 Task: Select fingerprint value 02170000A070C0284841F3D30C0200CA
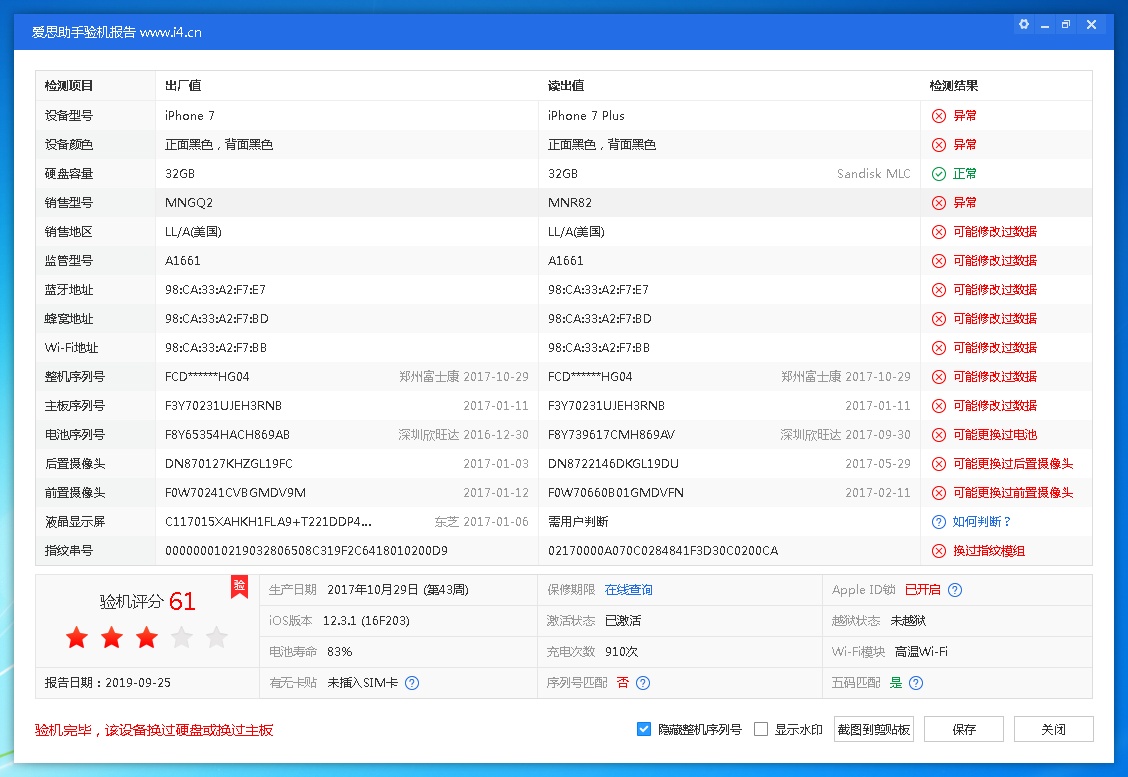[x=663, y=551]
